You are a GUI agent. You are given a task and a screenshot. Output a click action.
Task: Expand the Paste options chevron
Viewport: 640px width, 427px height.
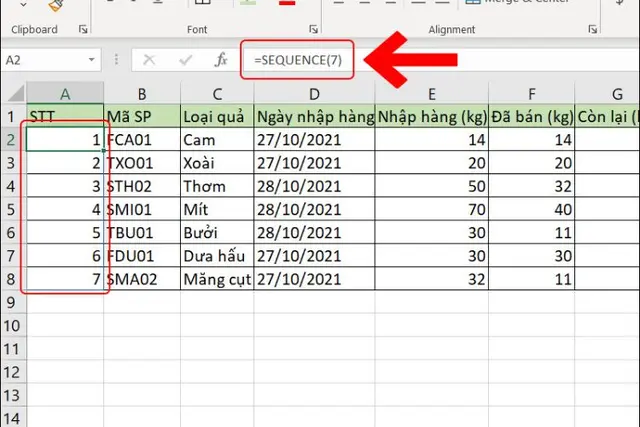point(23,5)
